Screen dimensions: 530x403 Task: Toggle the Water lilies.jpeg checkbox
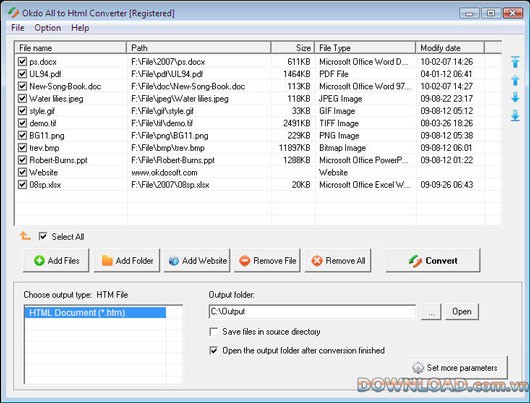(22, 98)
